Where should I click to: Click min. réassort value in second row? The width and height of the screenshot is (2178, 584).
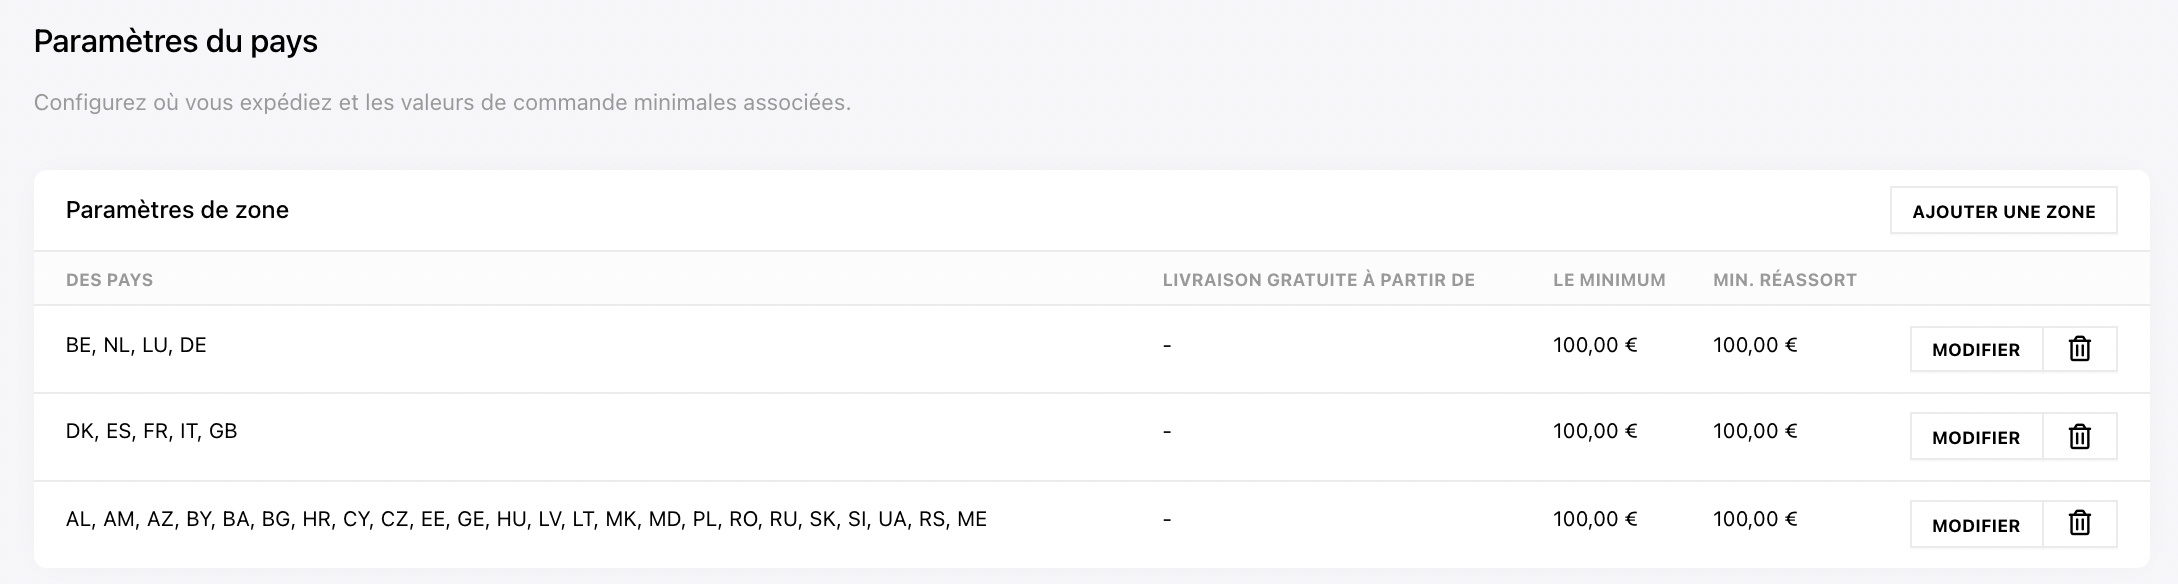point(1755,431)
